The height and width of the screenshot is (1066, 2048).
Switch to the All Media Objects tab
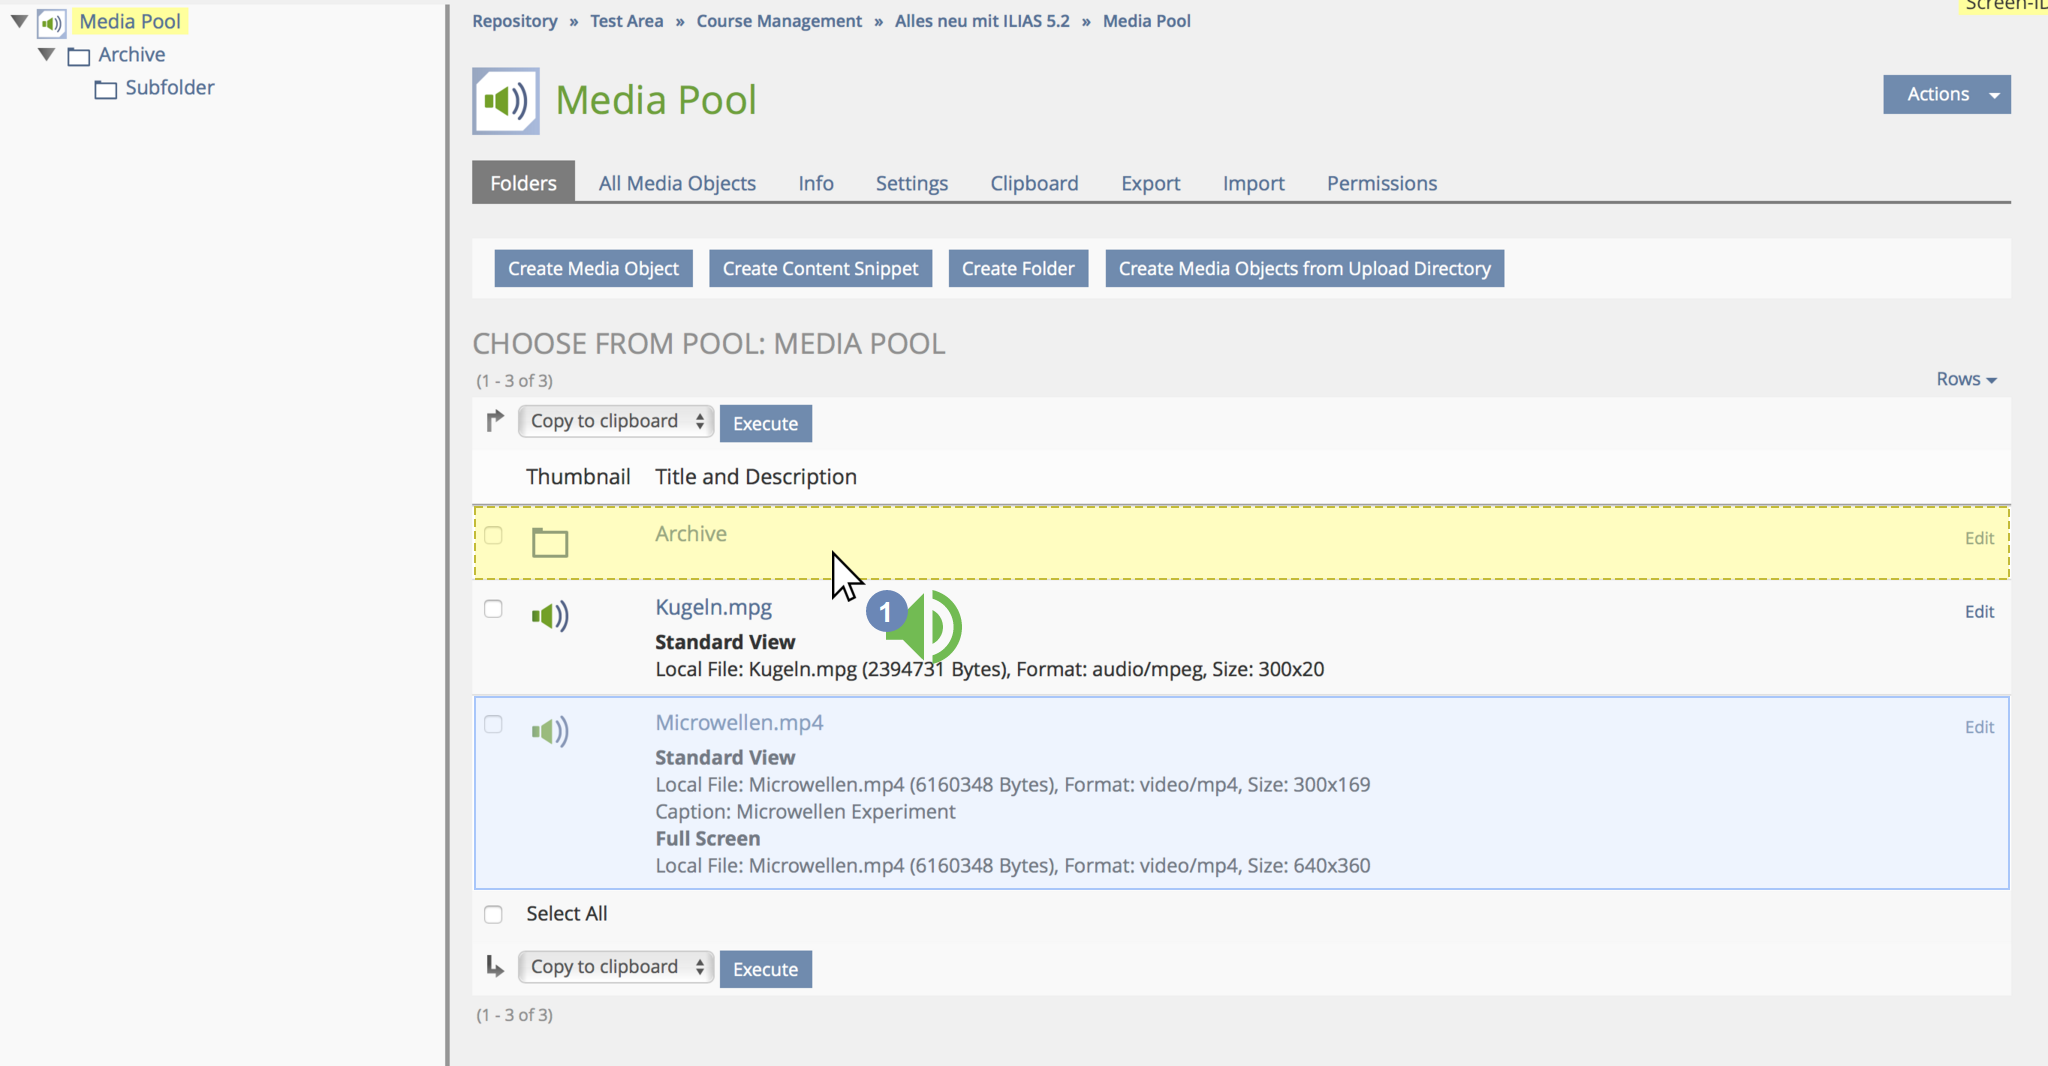[x=677, y=183]
